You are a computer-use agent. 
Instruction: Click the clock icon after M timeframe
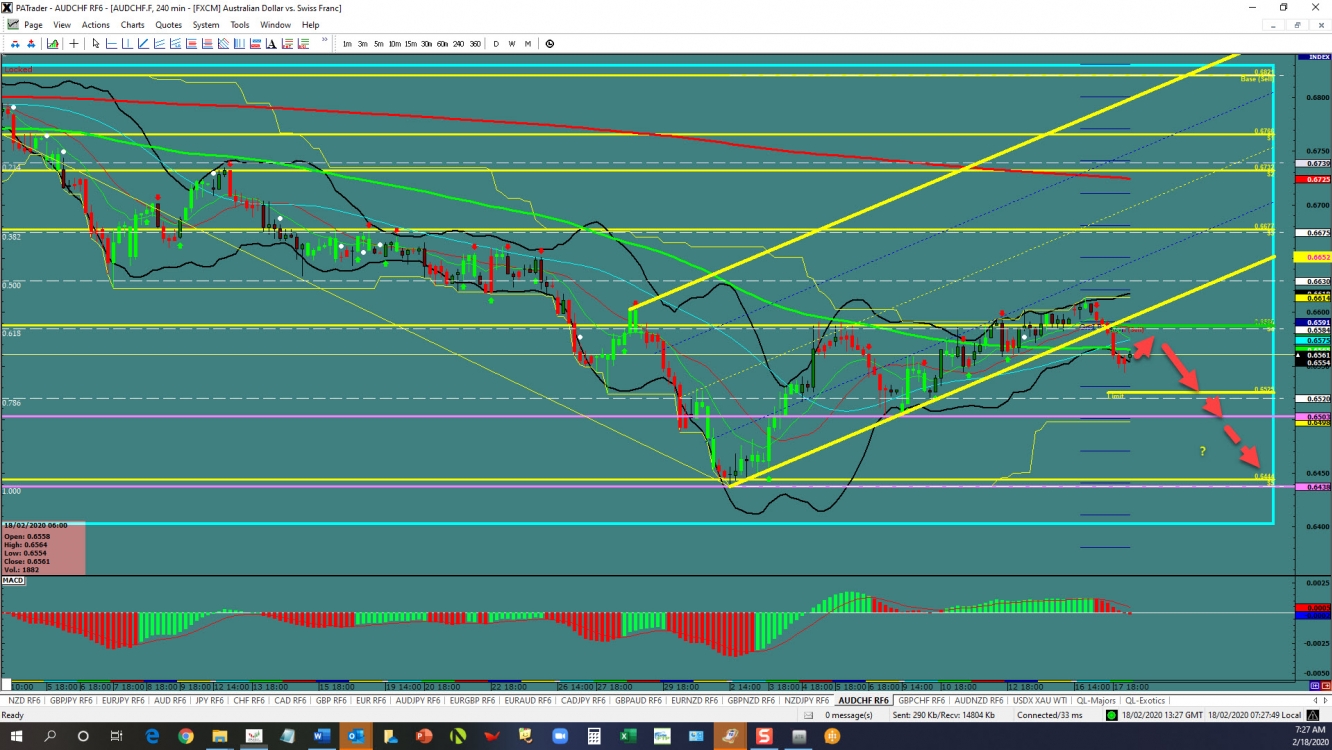click(x=550, y=44)
